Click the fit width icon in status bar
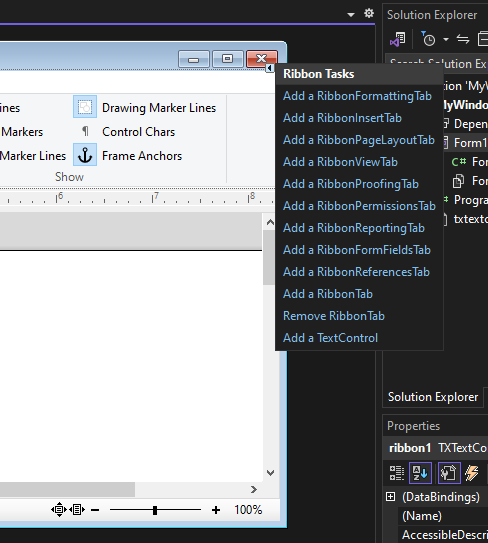Viewport: 488px width, 543px height. point(77,510)
